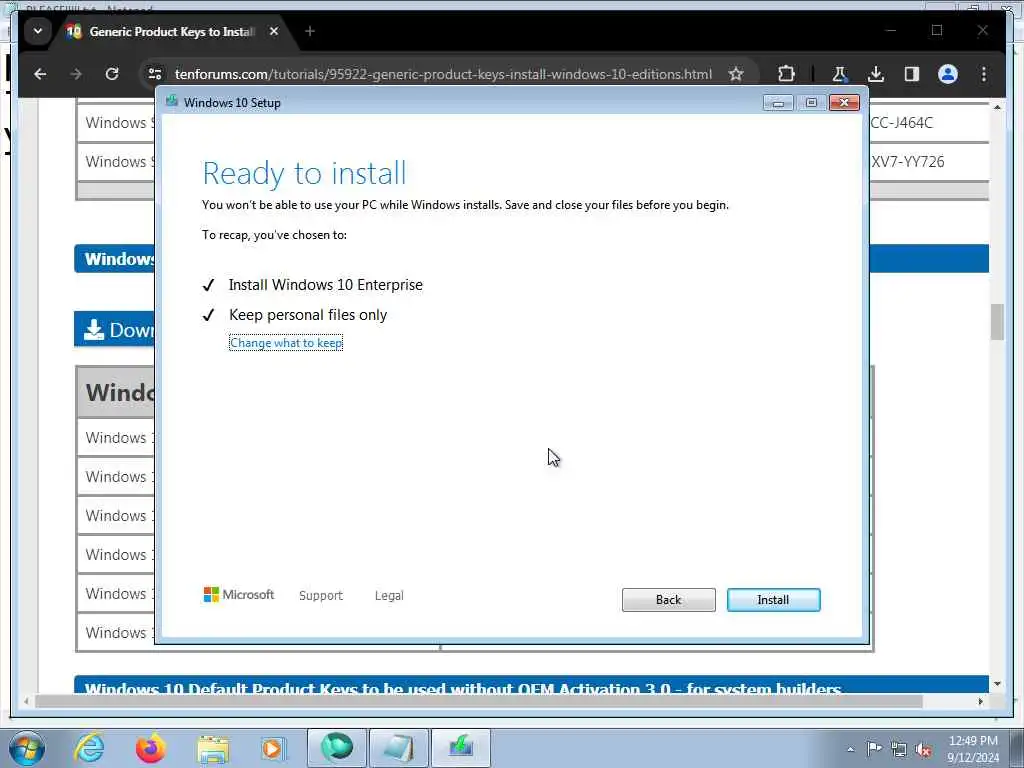Screen dimensions: 1024x768
Task: Open Action Center flag icon in tray
Action: click(x=874, y=748)
